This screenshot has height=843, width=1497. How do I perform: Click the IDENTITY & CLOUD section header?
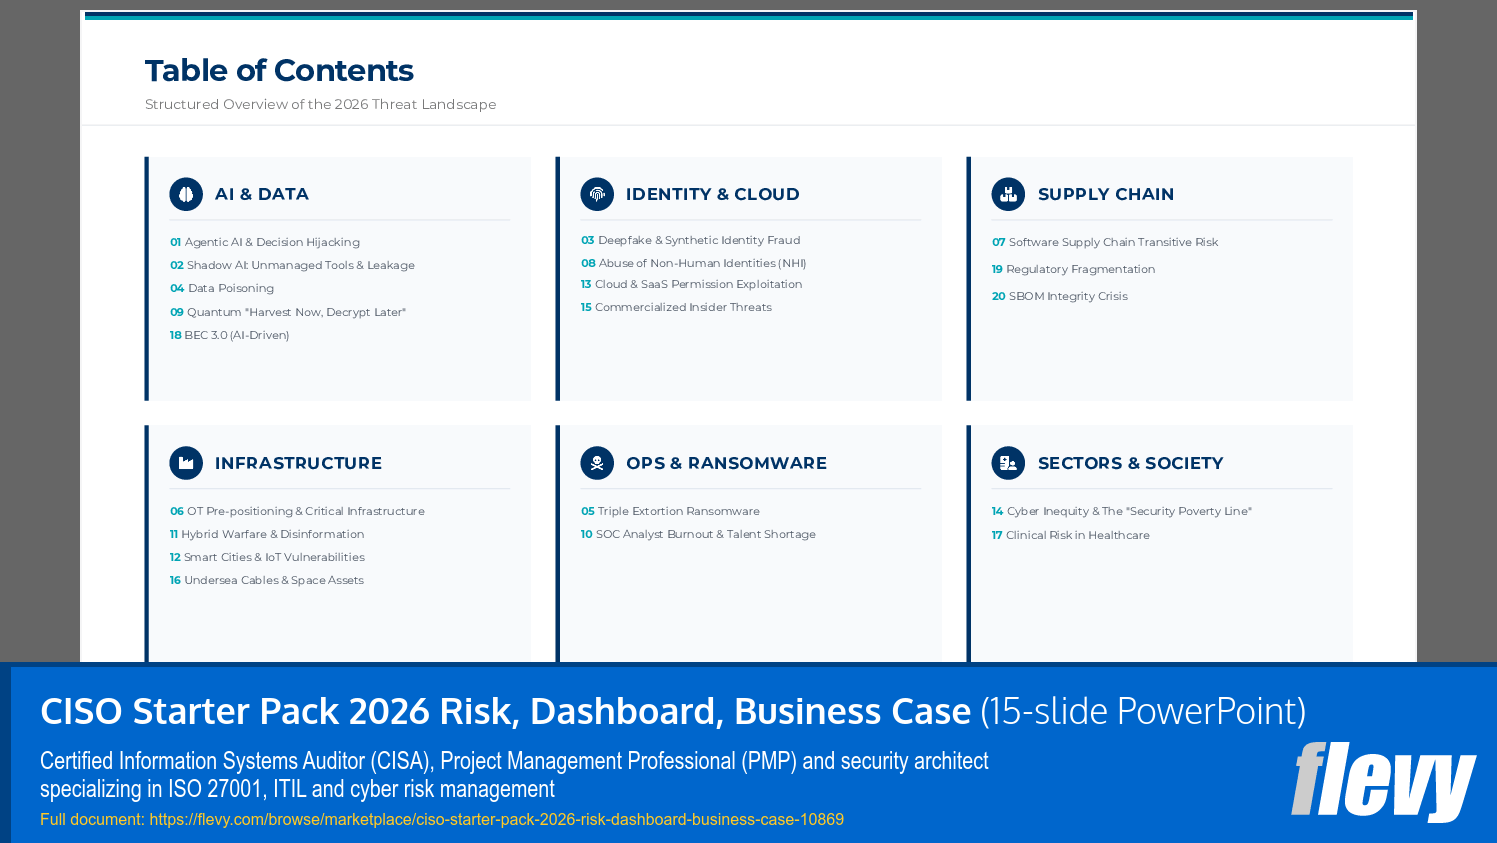712,194
